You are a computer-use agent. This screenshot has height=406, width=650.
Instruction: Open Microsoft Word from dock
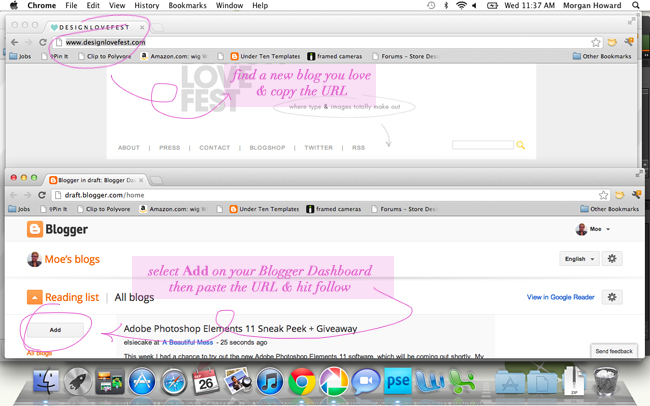(430, 381)
